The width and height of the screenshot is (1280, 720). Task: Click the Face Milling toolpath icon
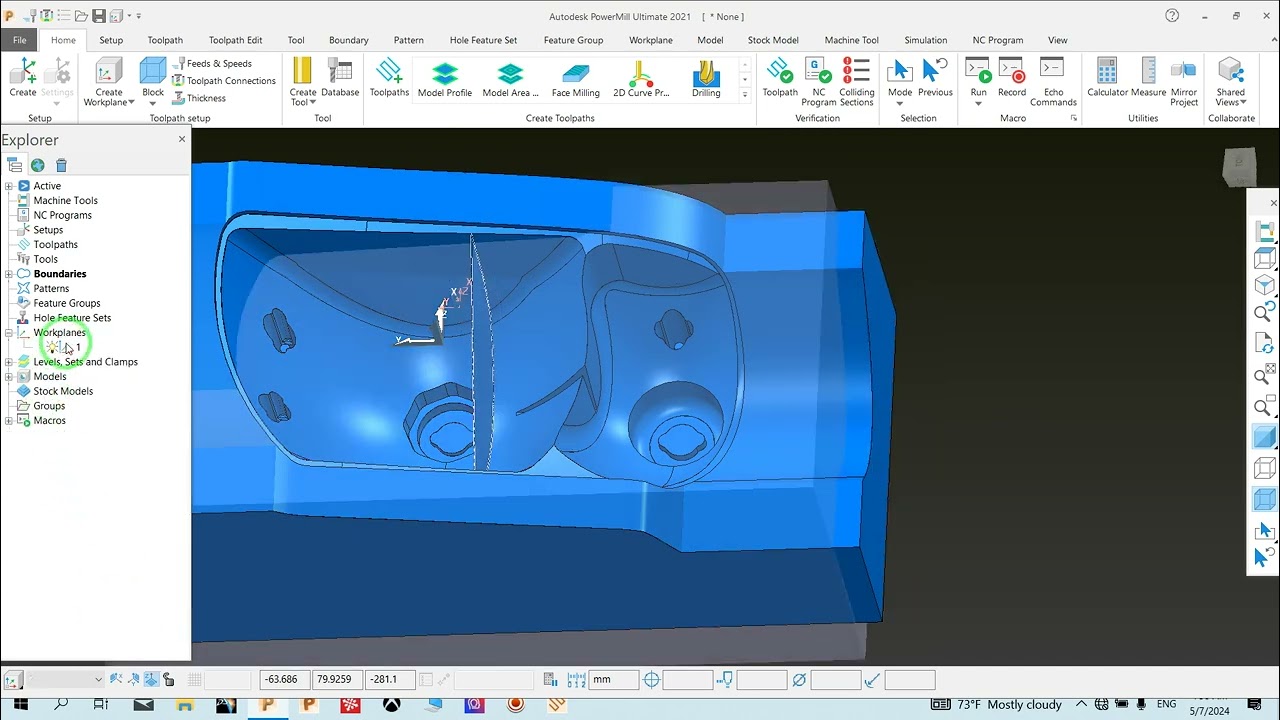[575, 78]
